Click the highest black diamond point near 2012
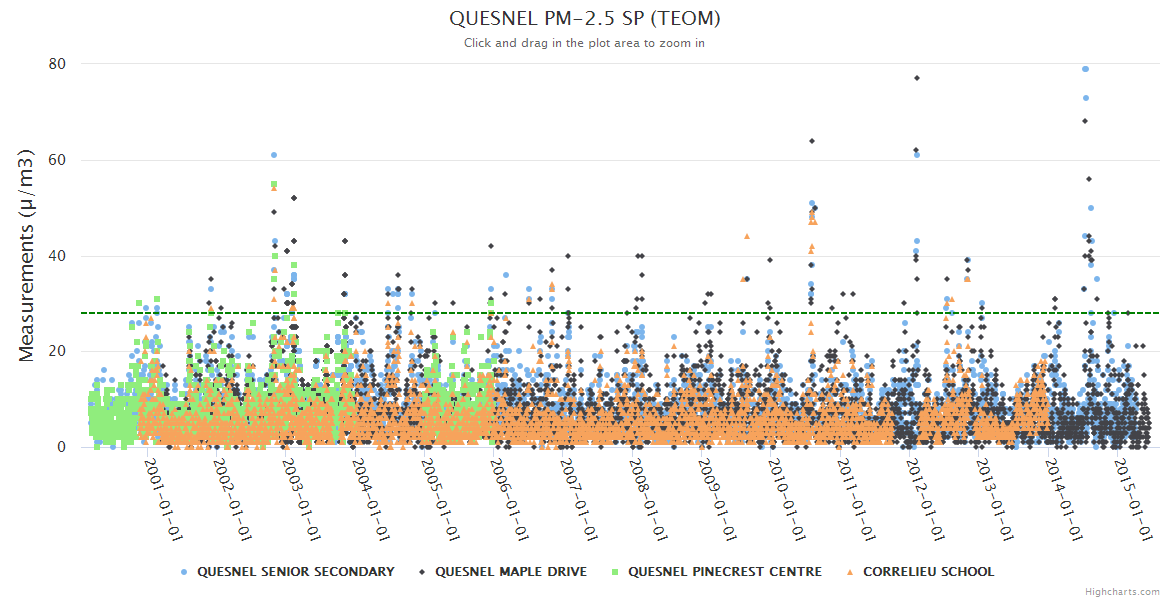 click(x=916, y=78)
